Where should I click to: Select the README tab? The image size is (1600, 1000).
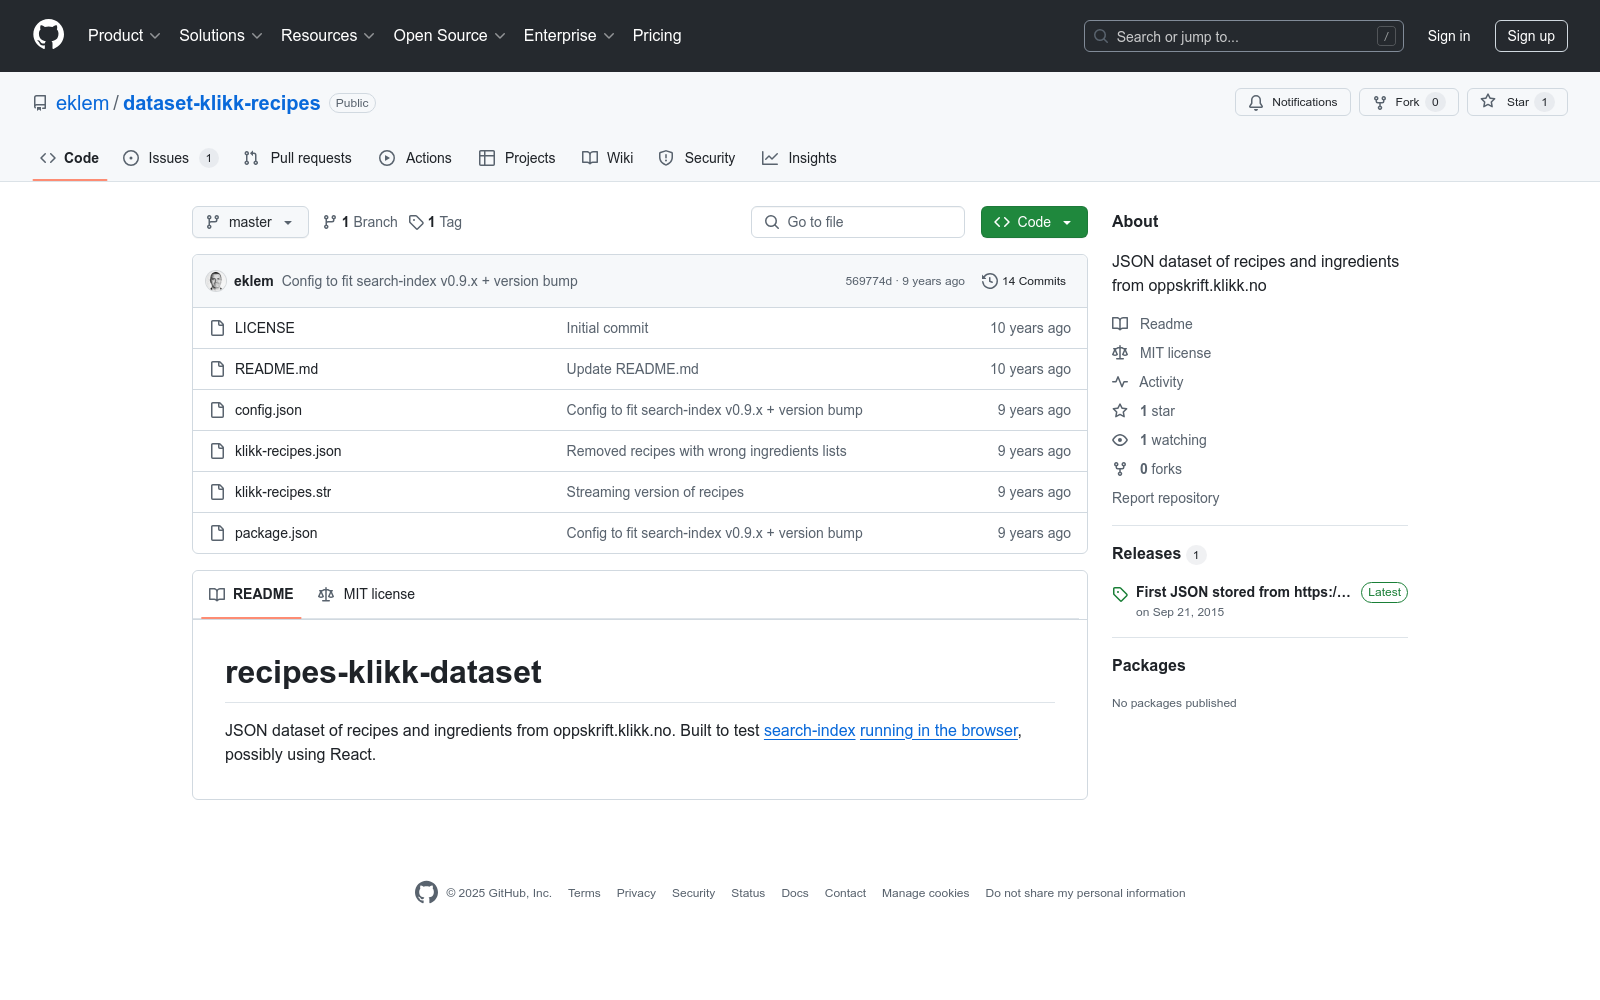point(251,594)
